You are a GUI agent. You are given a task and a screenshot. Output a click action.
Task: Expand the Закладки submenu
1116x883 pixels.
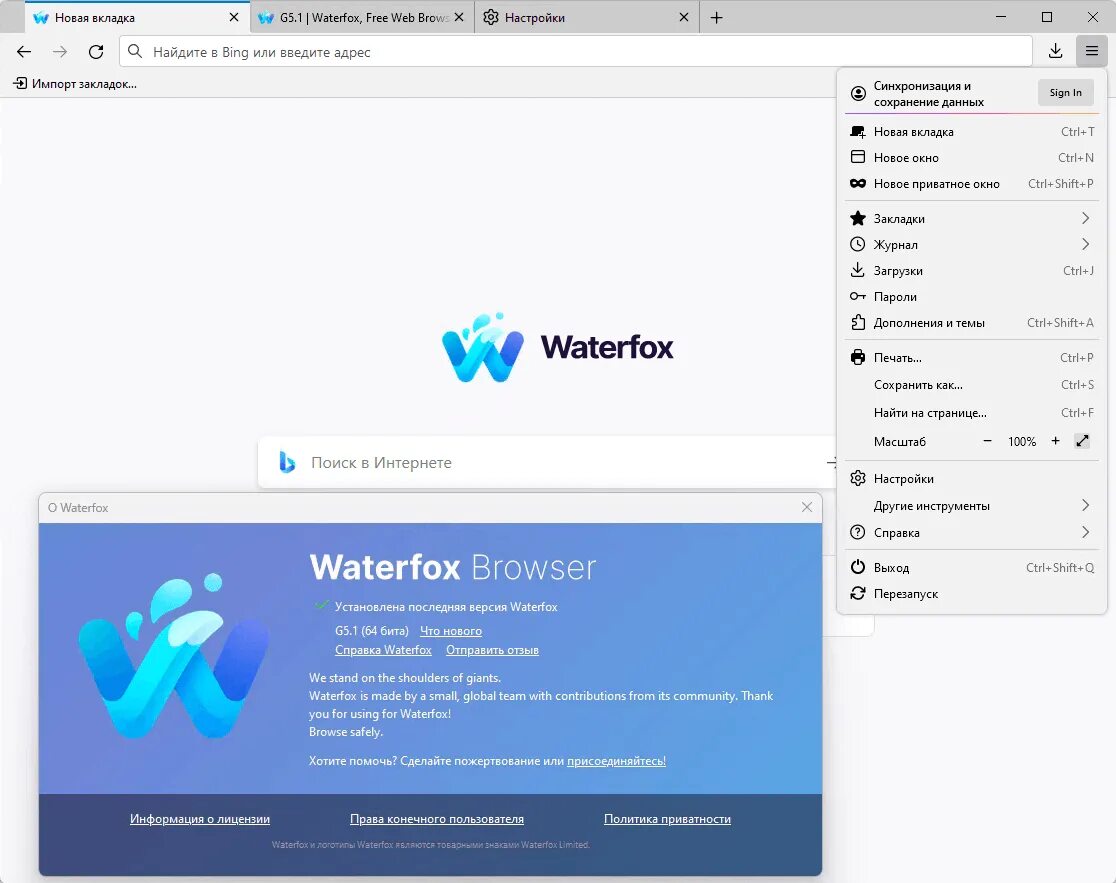(x=972, y=218)
